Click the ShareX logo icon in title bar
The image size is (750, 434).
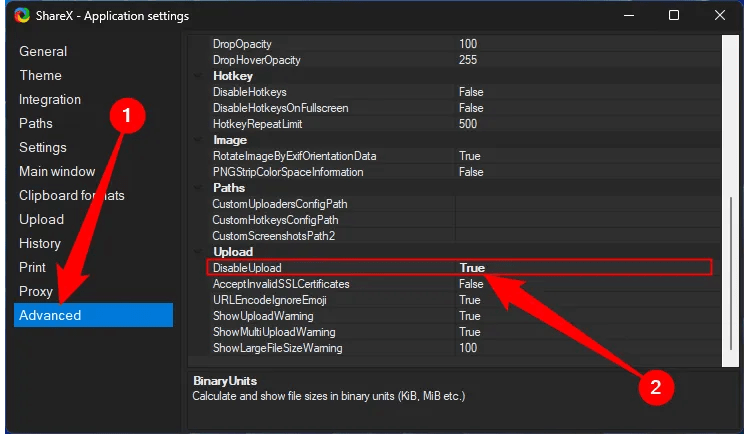tap(22, 15)
